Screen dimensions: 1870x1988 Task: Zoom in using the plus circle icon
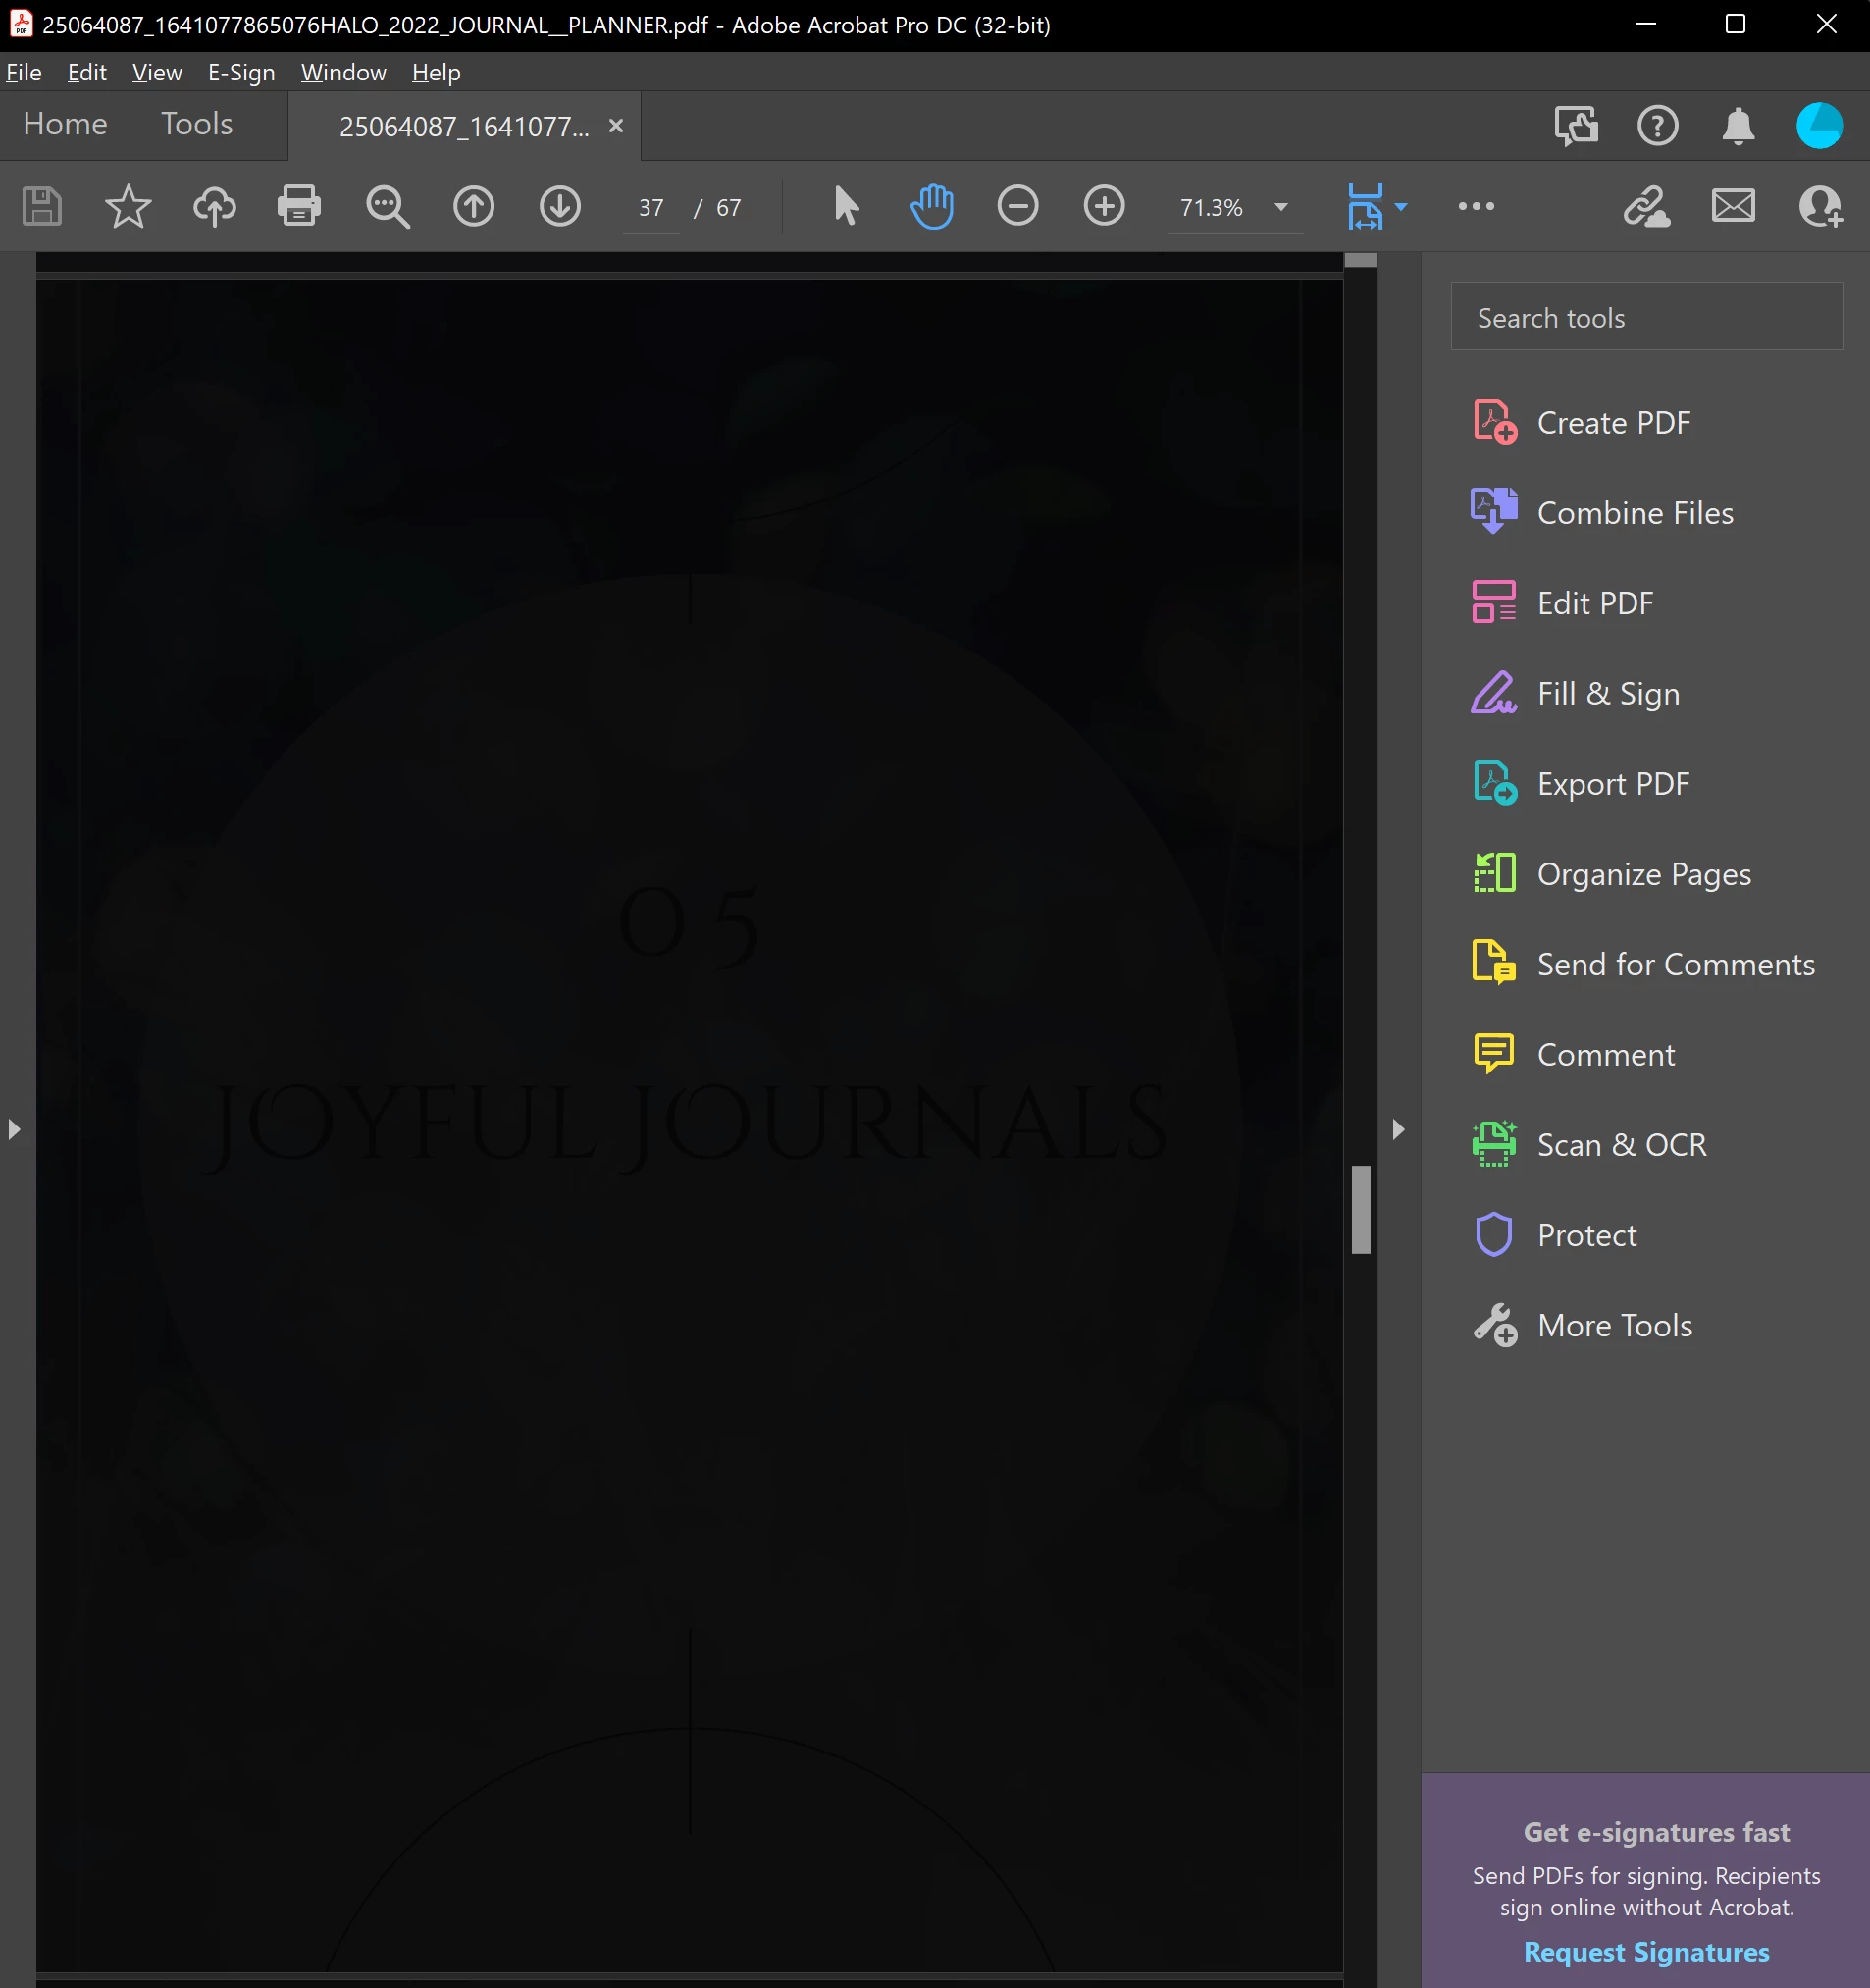[x=1104, y=206]
